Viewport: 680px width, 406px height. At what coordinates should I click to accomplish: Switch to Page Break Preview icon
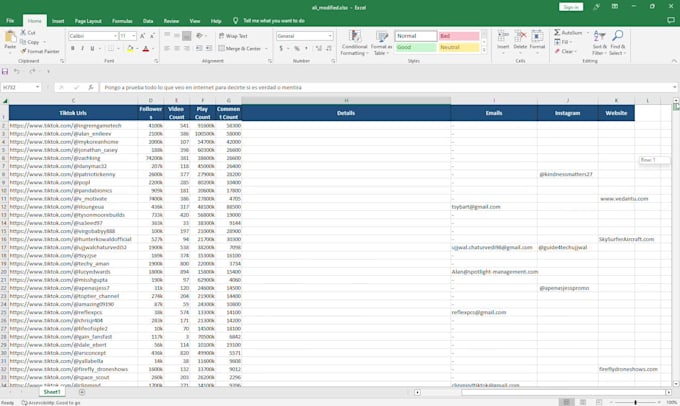click(598, 402)
